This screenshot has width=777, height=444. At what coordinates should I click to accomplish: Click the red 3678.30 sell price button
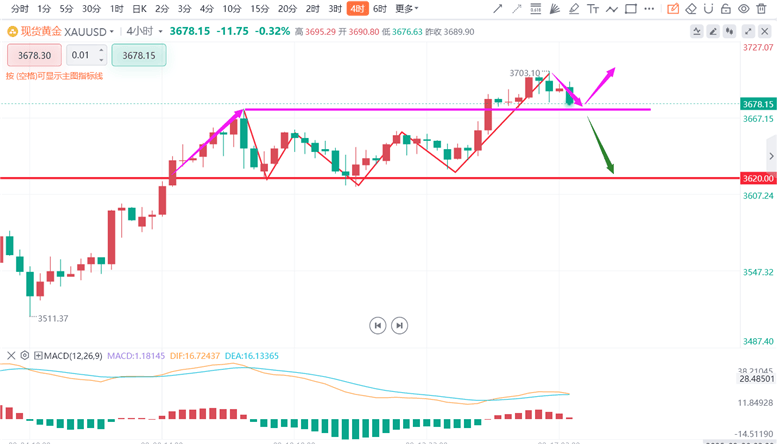tap(34, 55)
